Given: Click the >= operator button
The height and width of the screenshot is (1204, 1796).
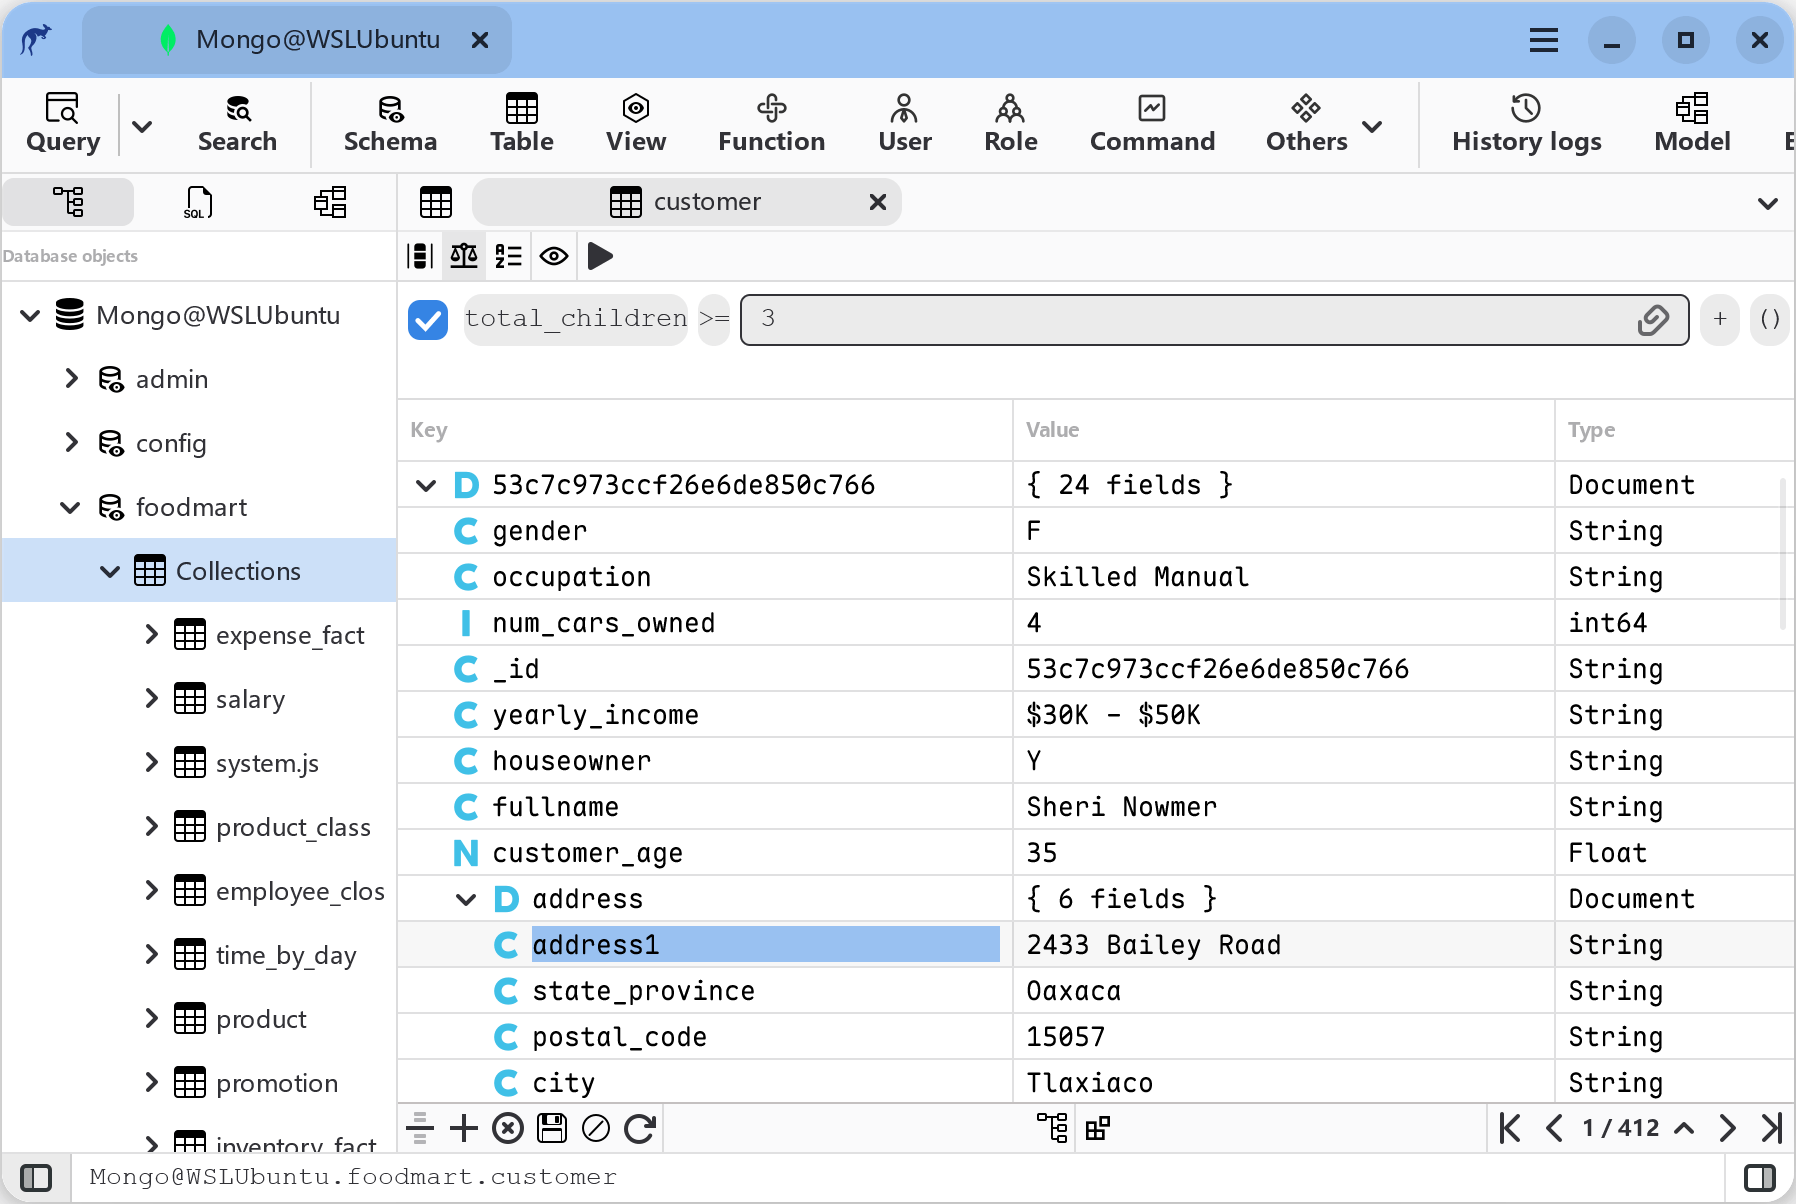Looking at the screenshot, I should (714, 320).
